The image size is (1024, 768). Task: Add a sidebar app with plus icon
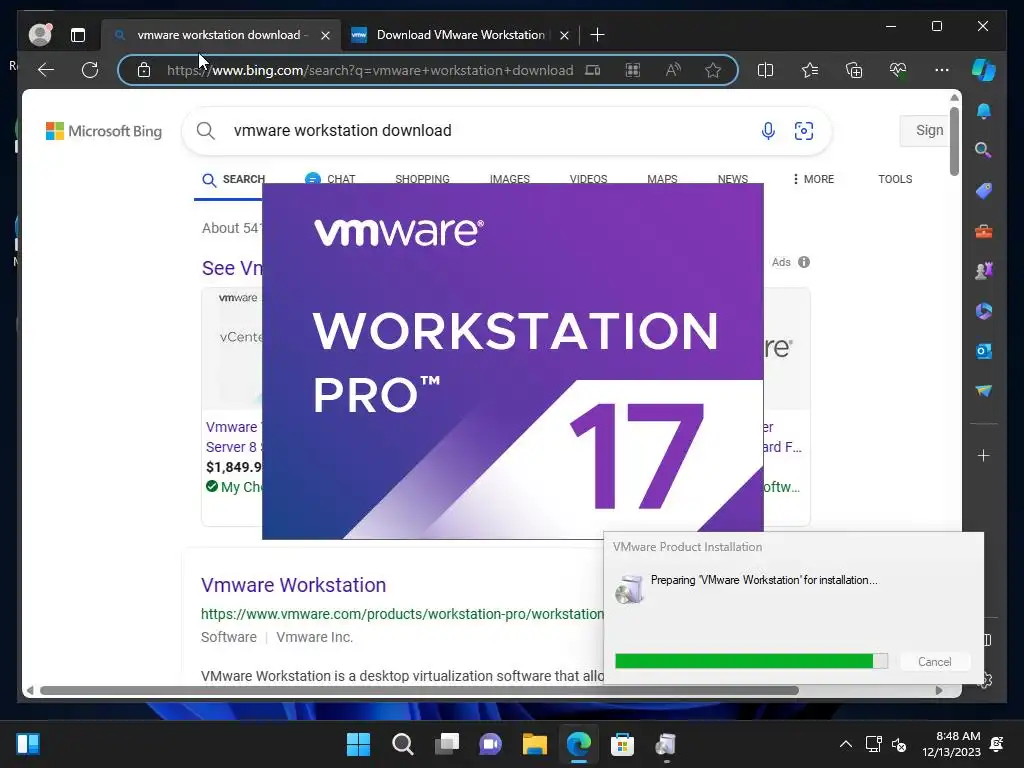click(984, 455)
